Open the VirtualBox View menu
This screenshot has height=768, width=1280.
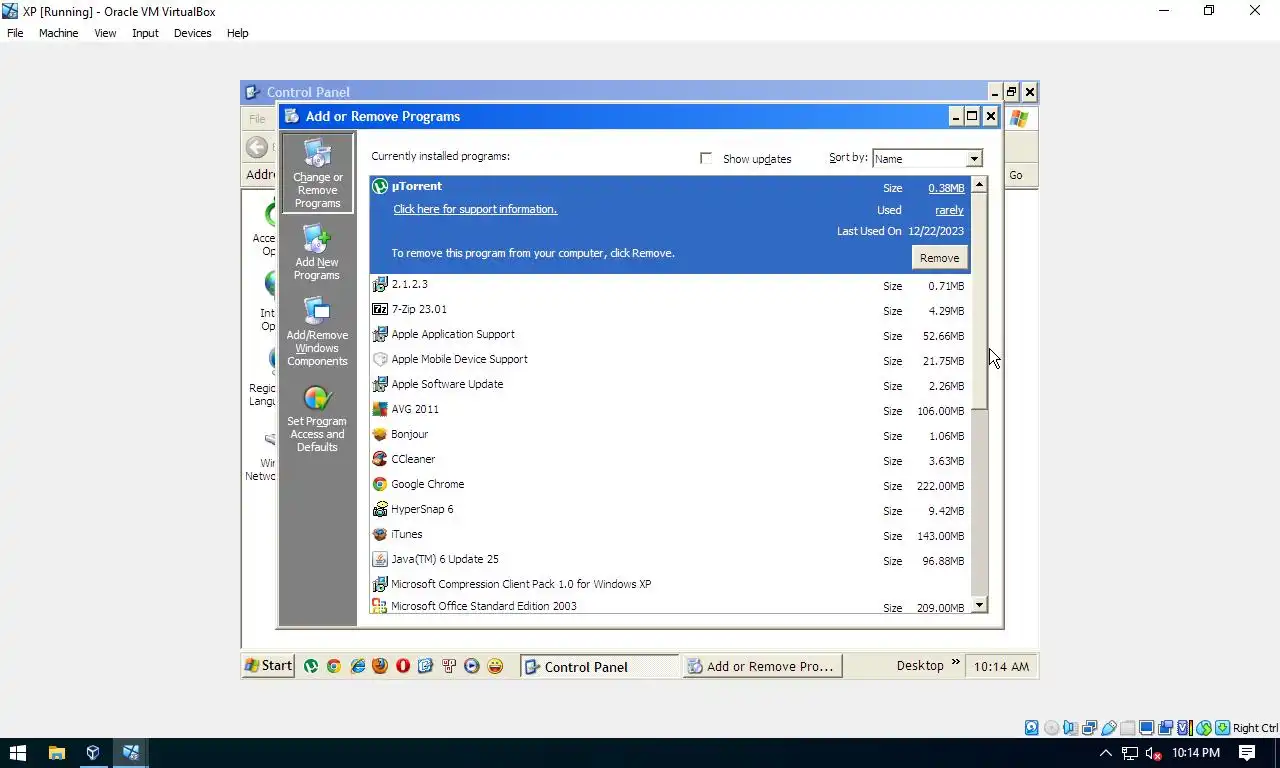[105, 33]
